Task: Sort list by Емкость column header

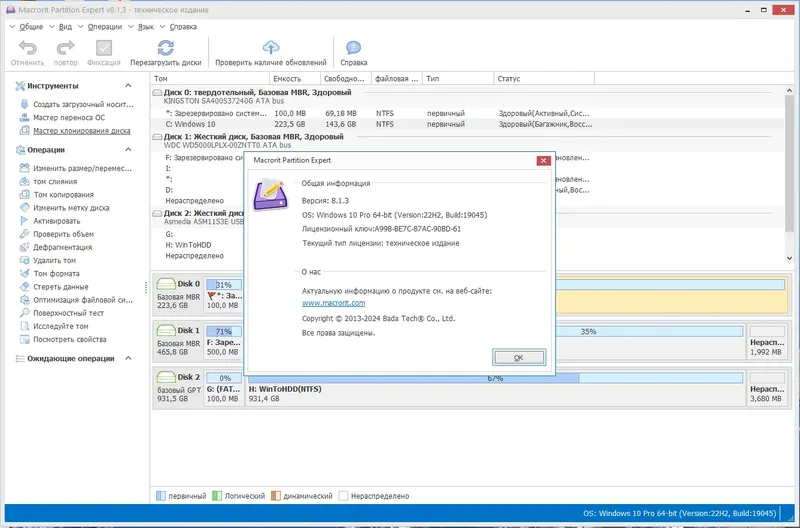Action: [295, 79]
